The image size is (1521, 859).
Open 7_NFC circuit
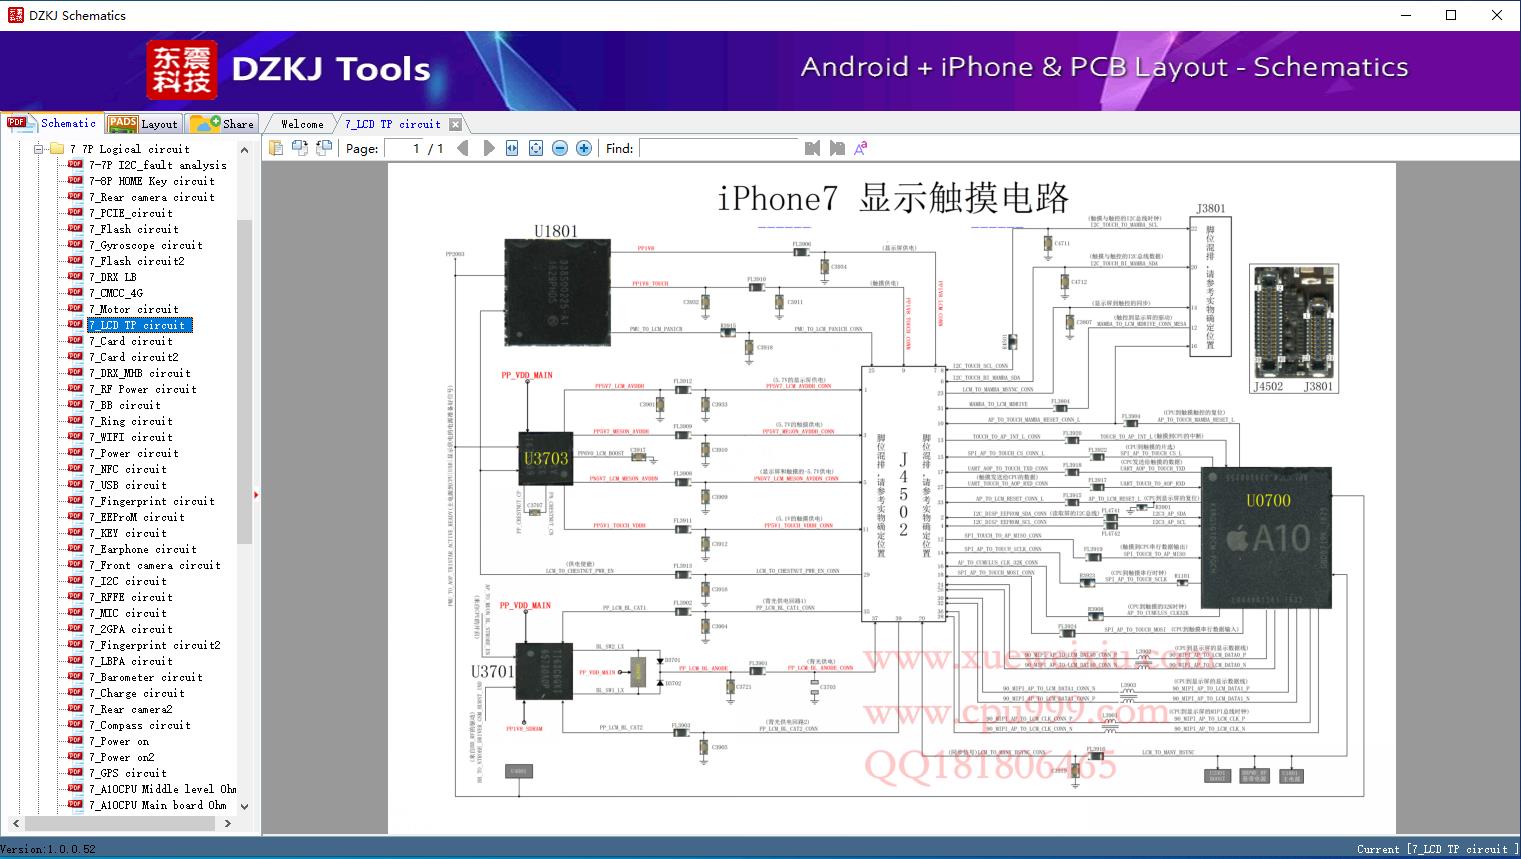[127, 469]
